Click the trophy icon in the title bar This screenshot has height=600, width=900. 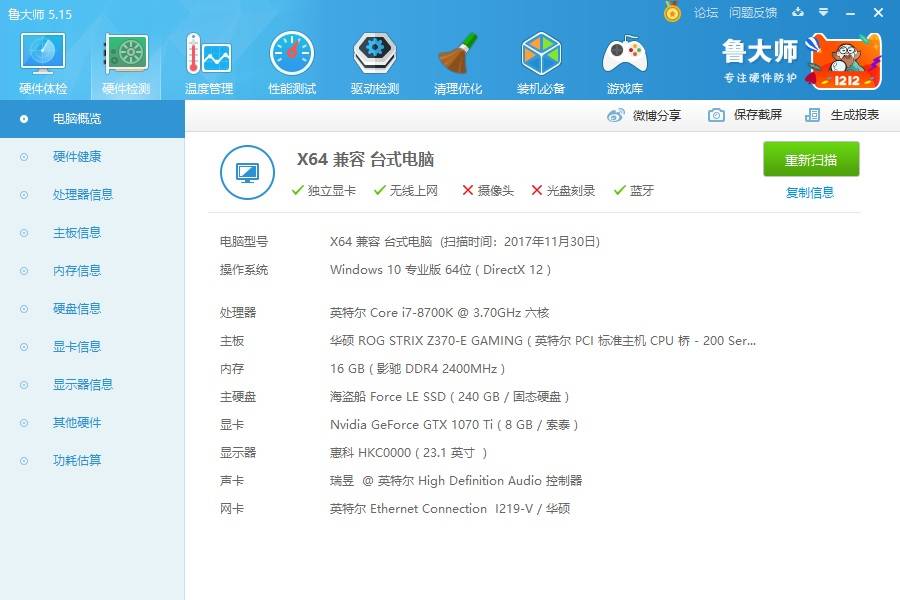tap(672, 13)
